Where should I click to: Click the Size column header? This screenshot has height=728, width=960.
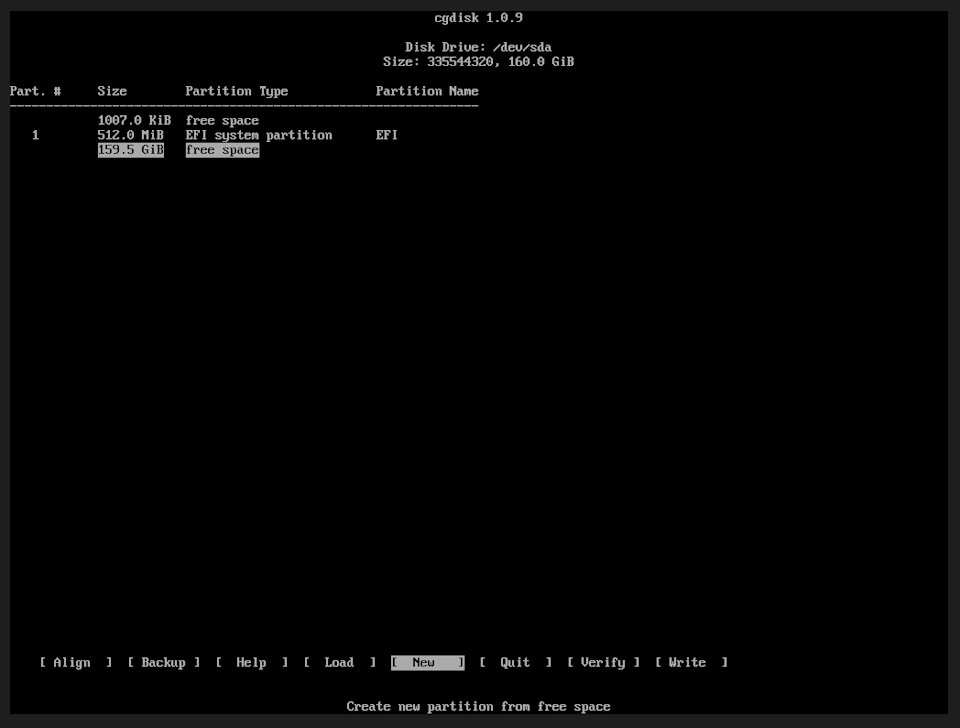(x=111, y=91)
